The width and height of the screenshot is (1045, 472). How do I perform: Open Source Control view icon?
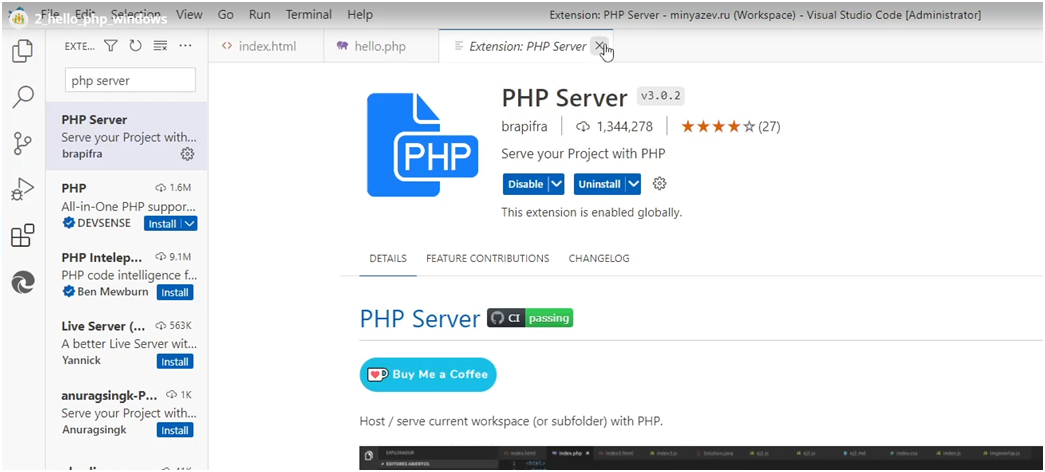tap(23, 143)
